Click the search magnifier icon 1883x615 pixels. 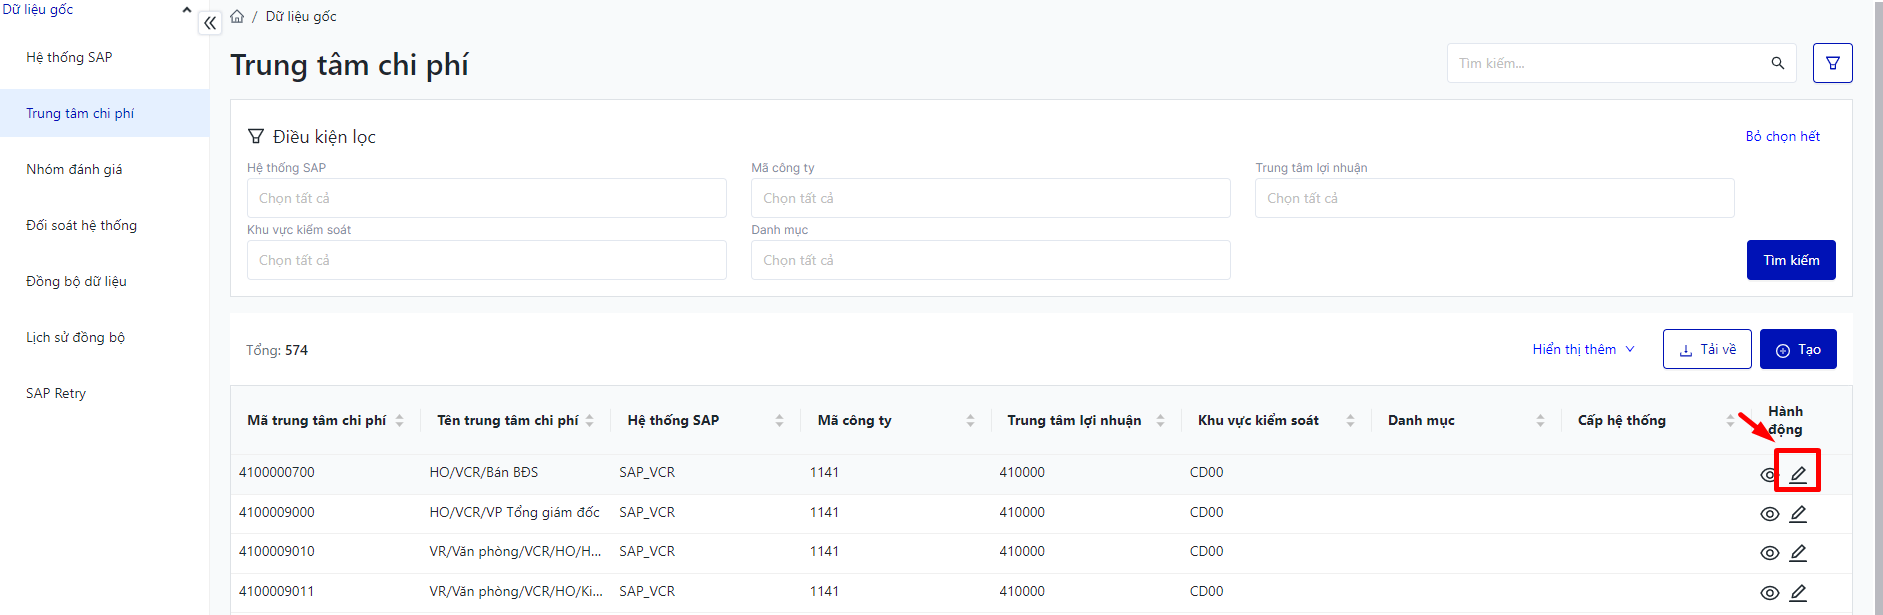tap(1777, 63)
